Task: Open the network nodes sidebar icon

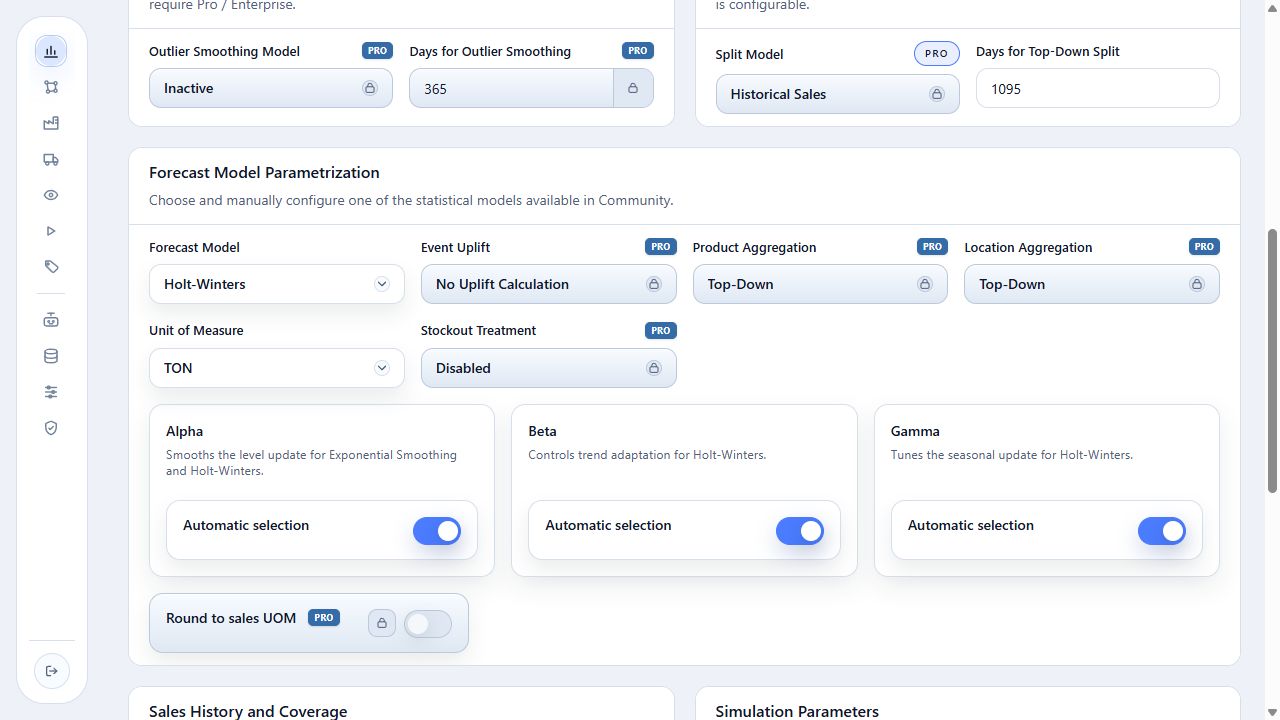Action: 51,87
